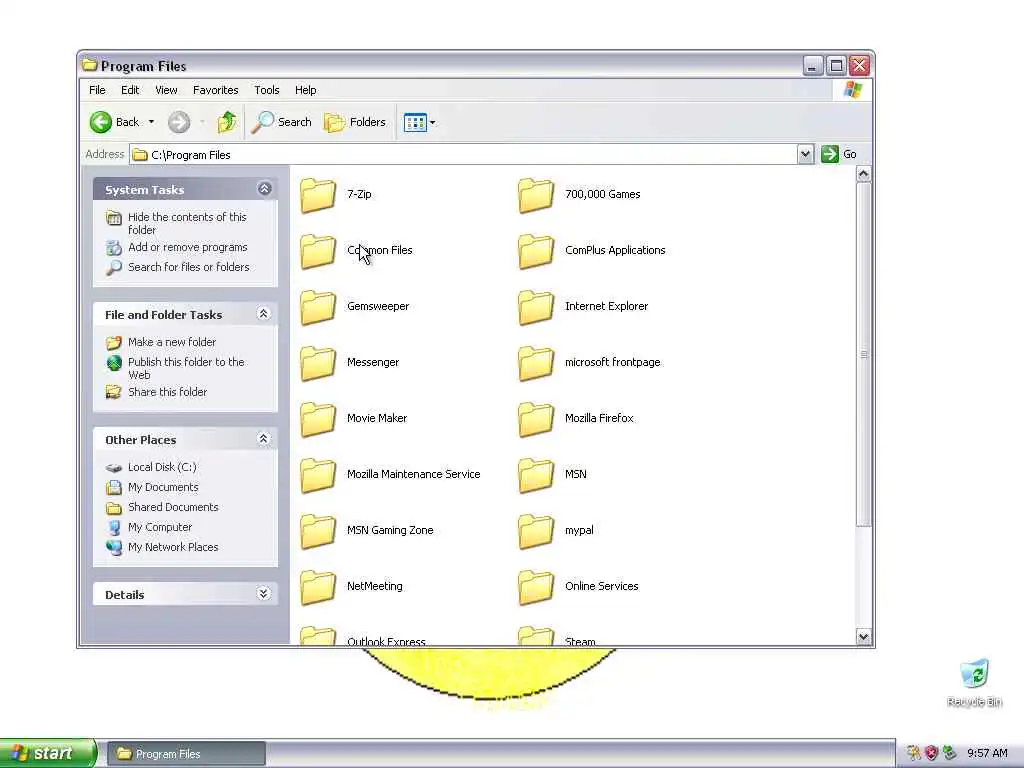Viewport: 1024px width, 768px height.
Task: Select the Mozilla Firefox folder icon
Action: (536, 419)
